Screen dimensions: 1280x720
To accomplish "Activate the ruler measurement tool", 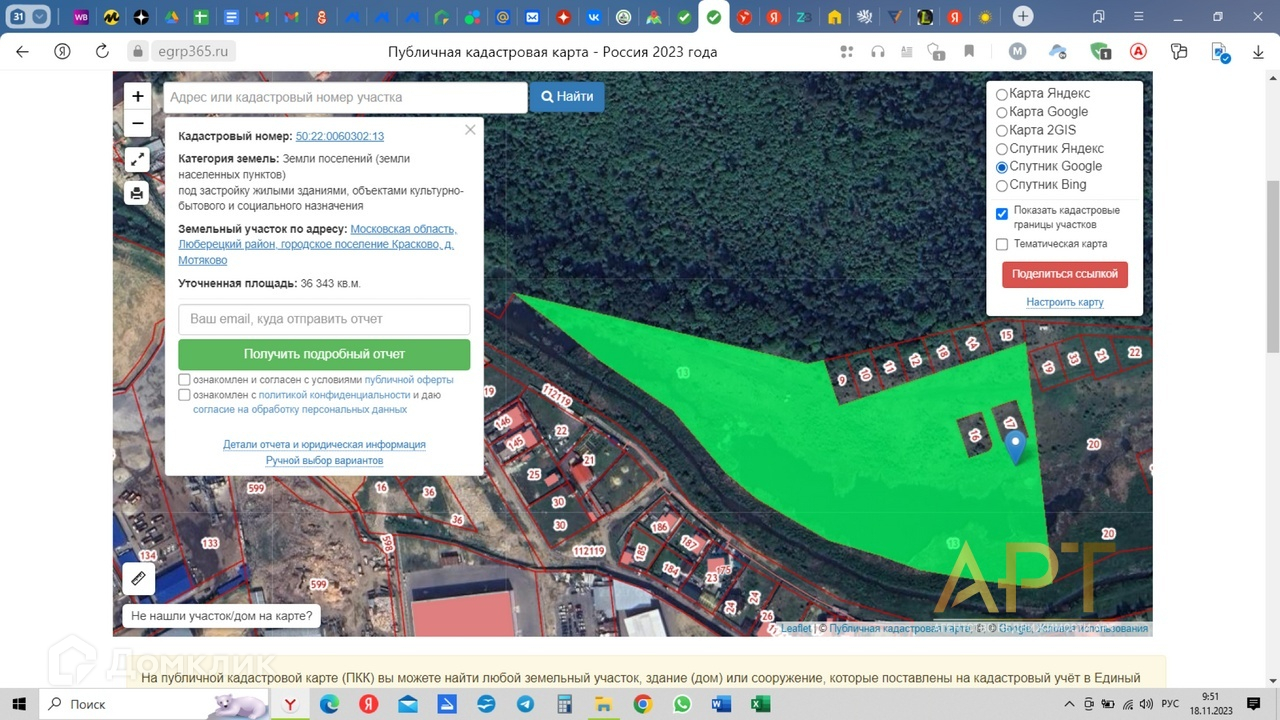I will [138, 578].
